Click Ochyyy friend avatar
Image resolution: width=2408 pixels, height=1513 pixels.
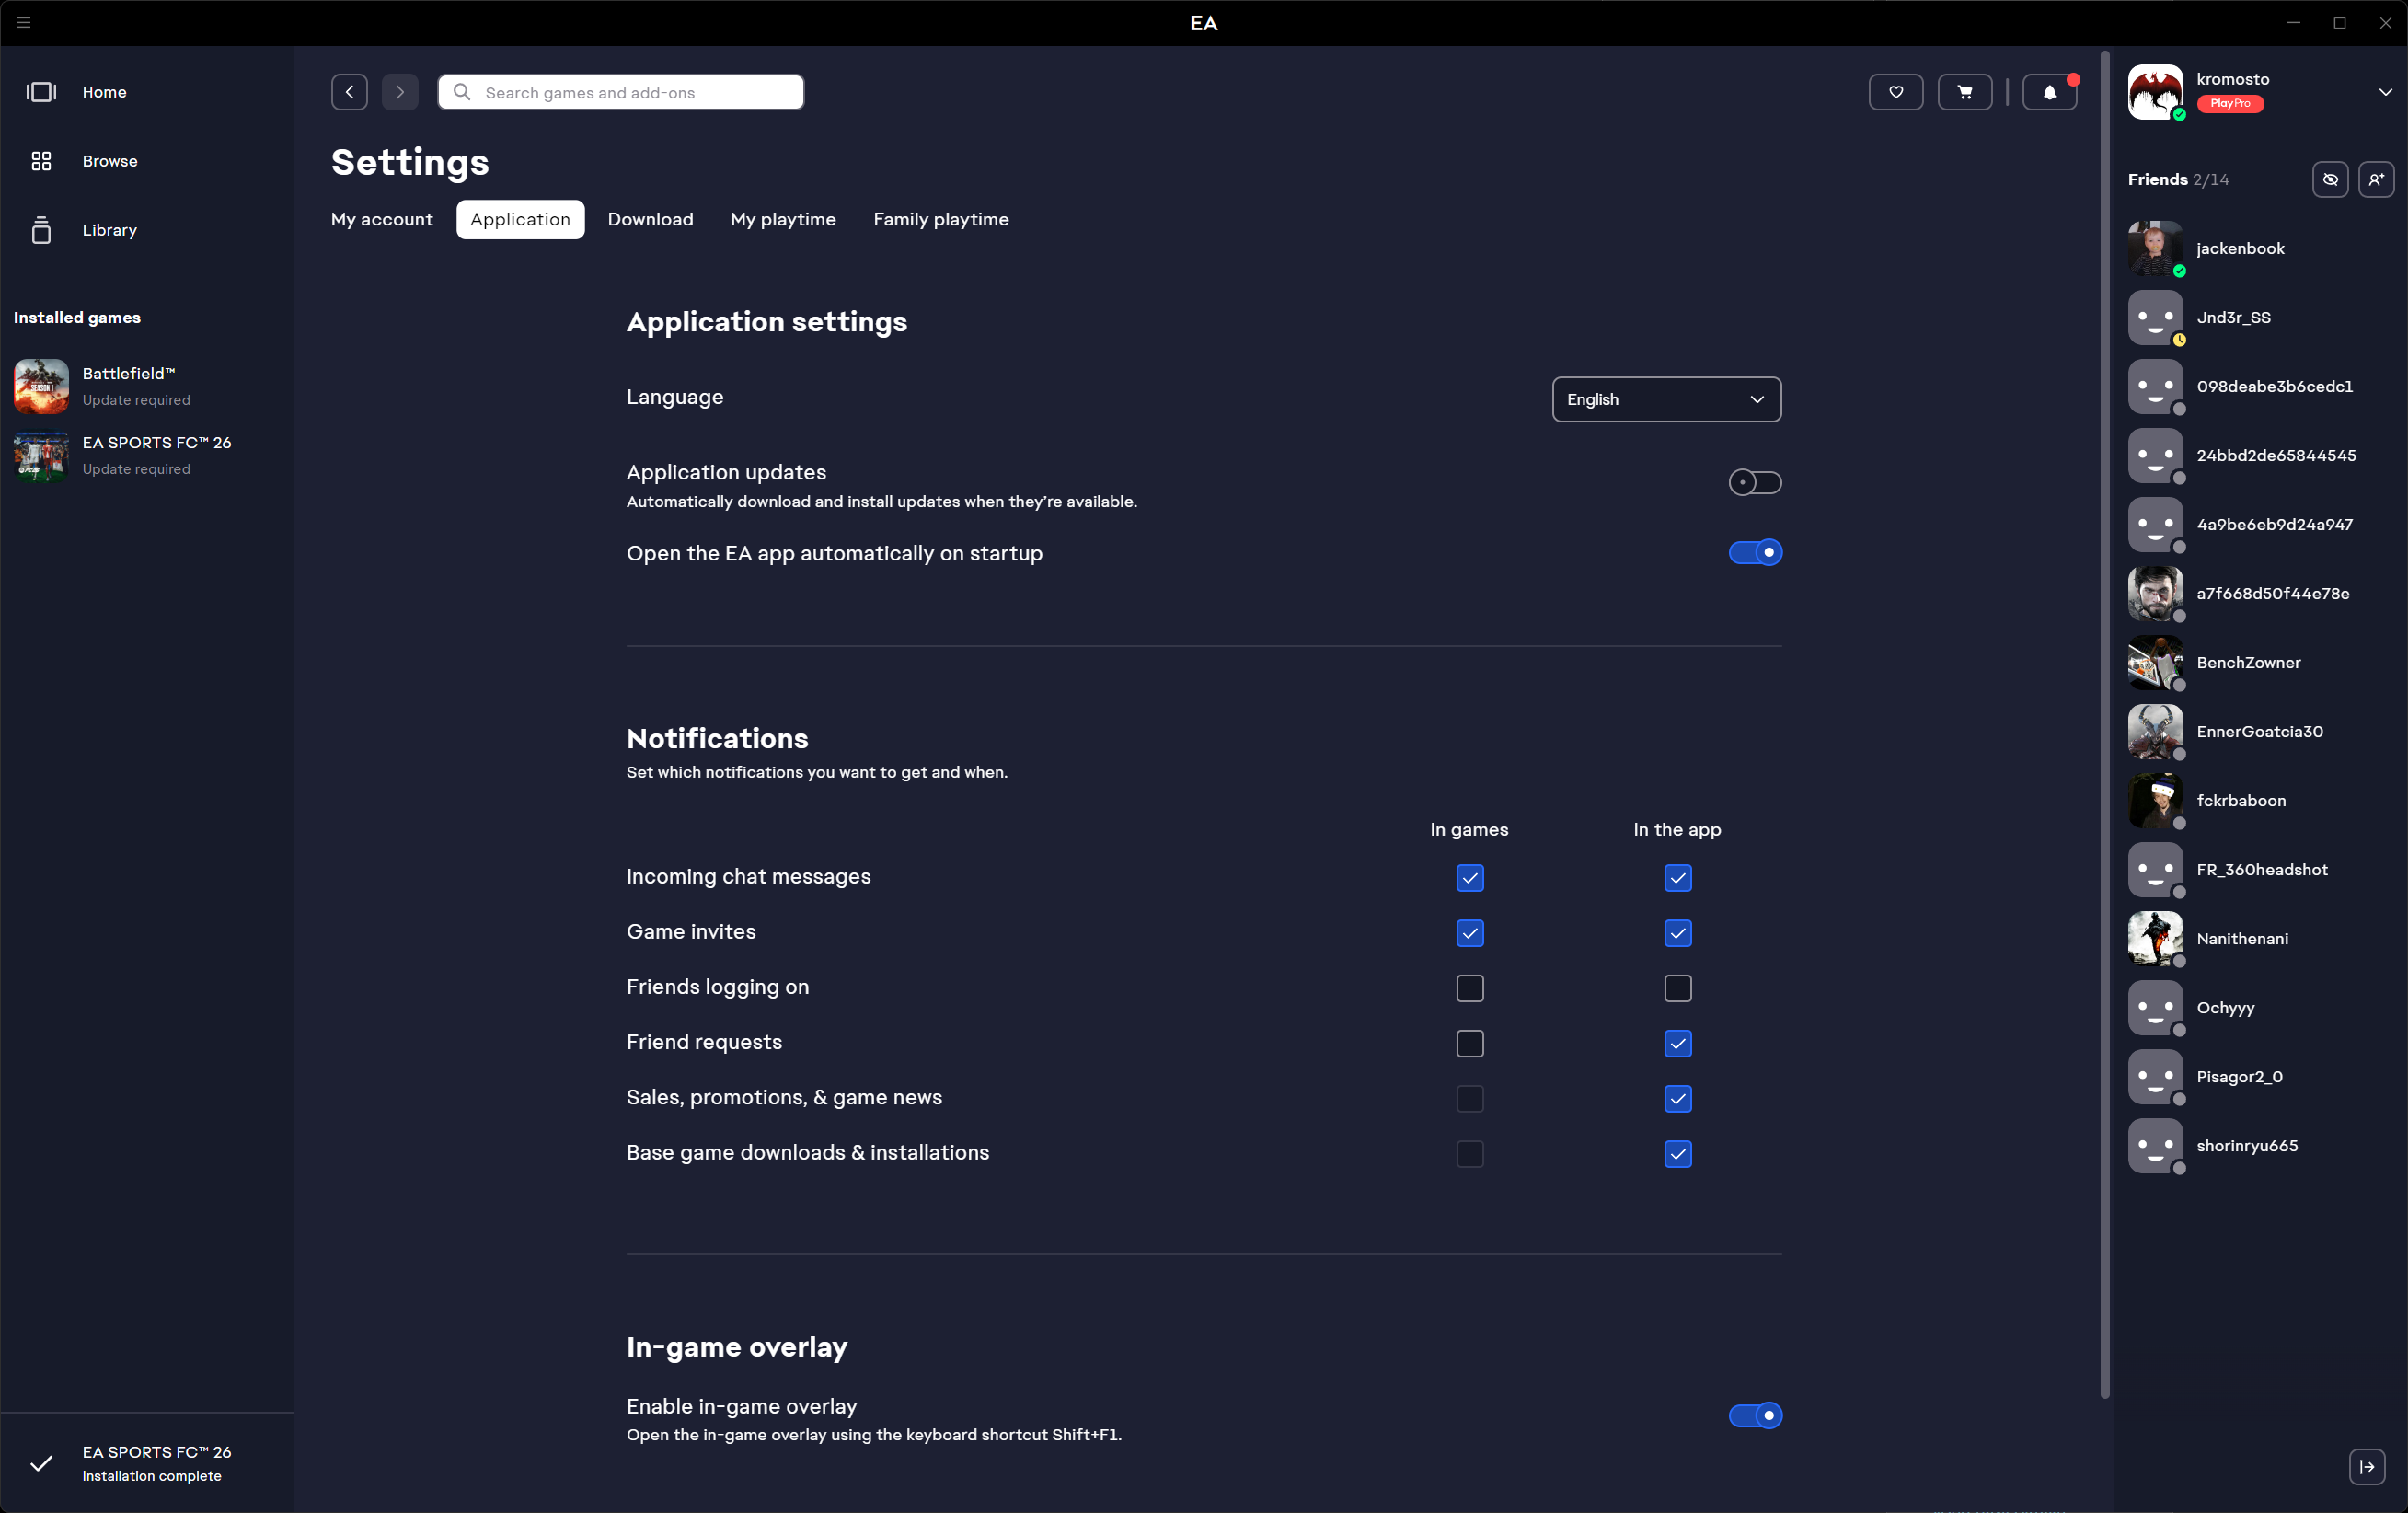click(x=2155, y=1007)
